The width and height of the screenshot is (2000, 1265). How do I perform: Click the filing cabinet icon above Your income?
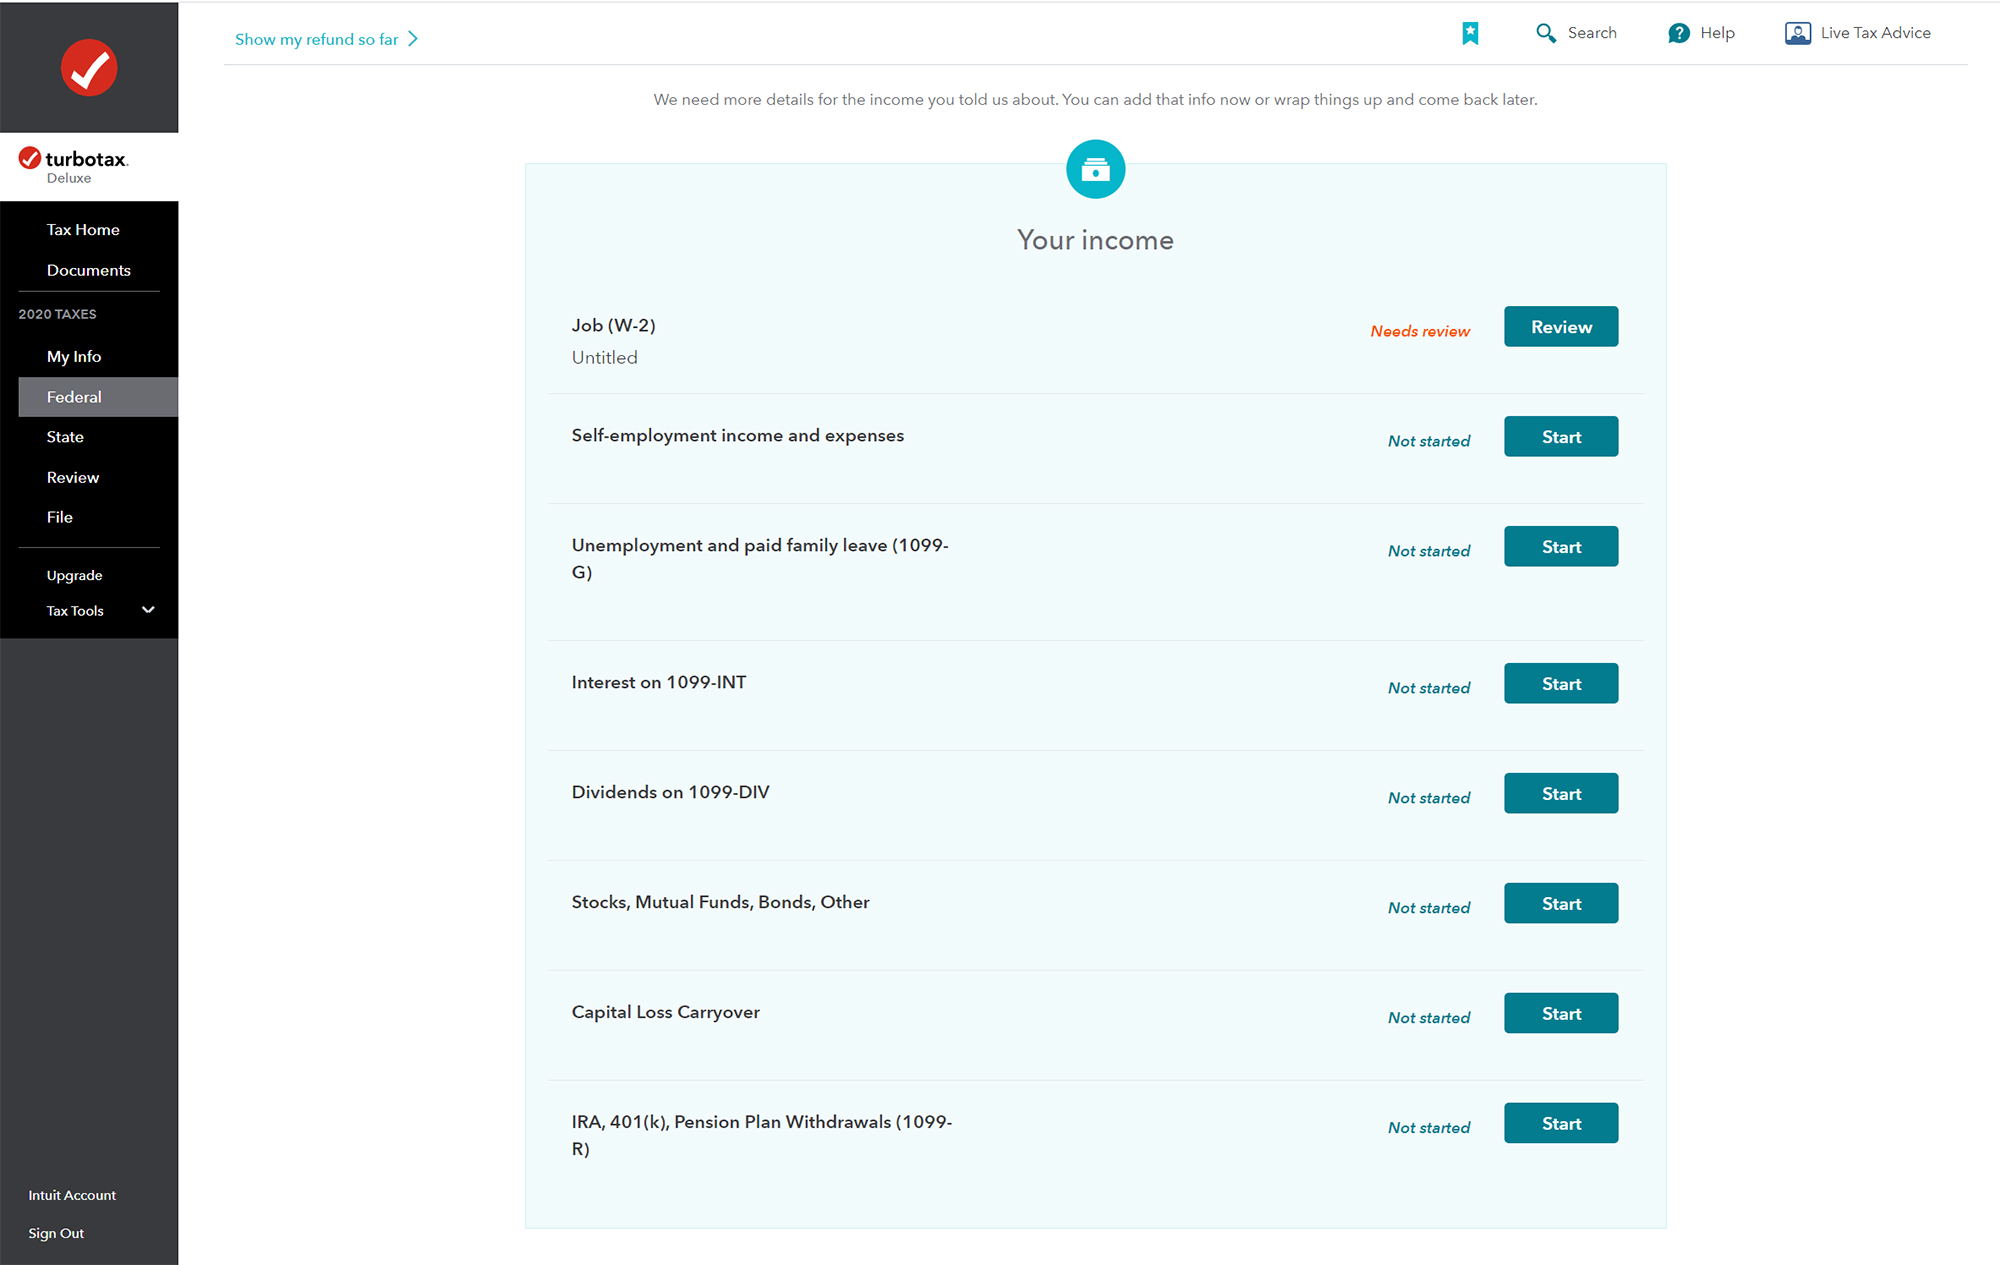tap(1095, 169)
